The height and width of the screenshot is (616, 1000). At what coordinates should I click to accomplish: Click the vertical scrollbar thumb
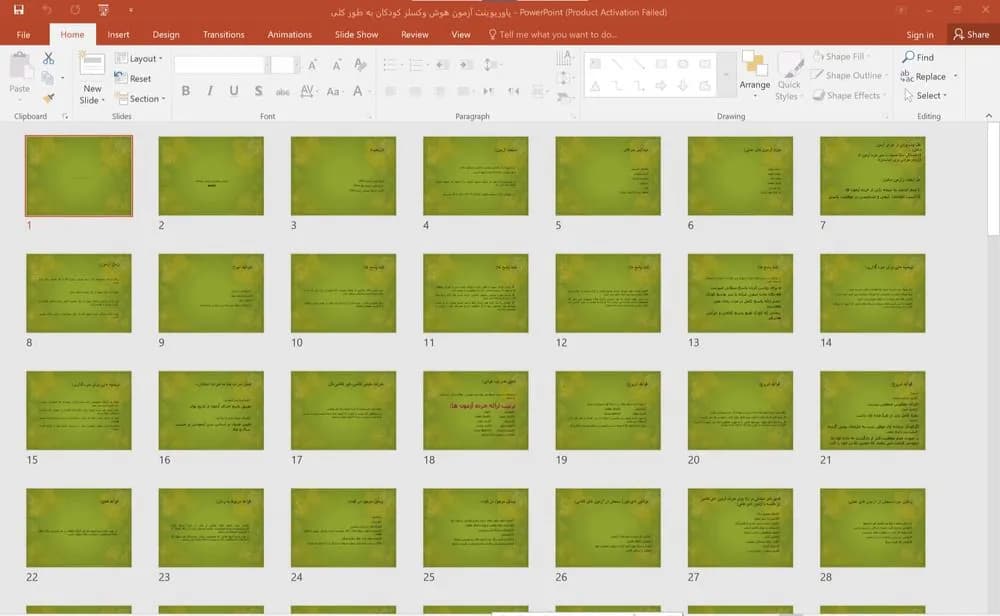pyautogui.click(x=993, y=179)
